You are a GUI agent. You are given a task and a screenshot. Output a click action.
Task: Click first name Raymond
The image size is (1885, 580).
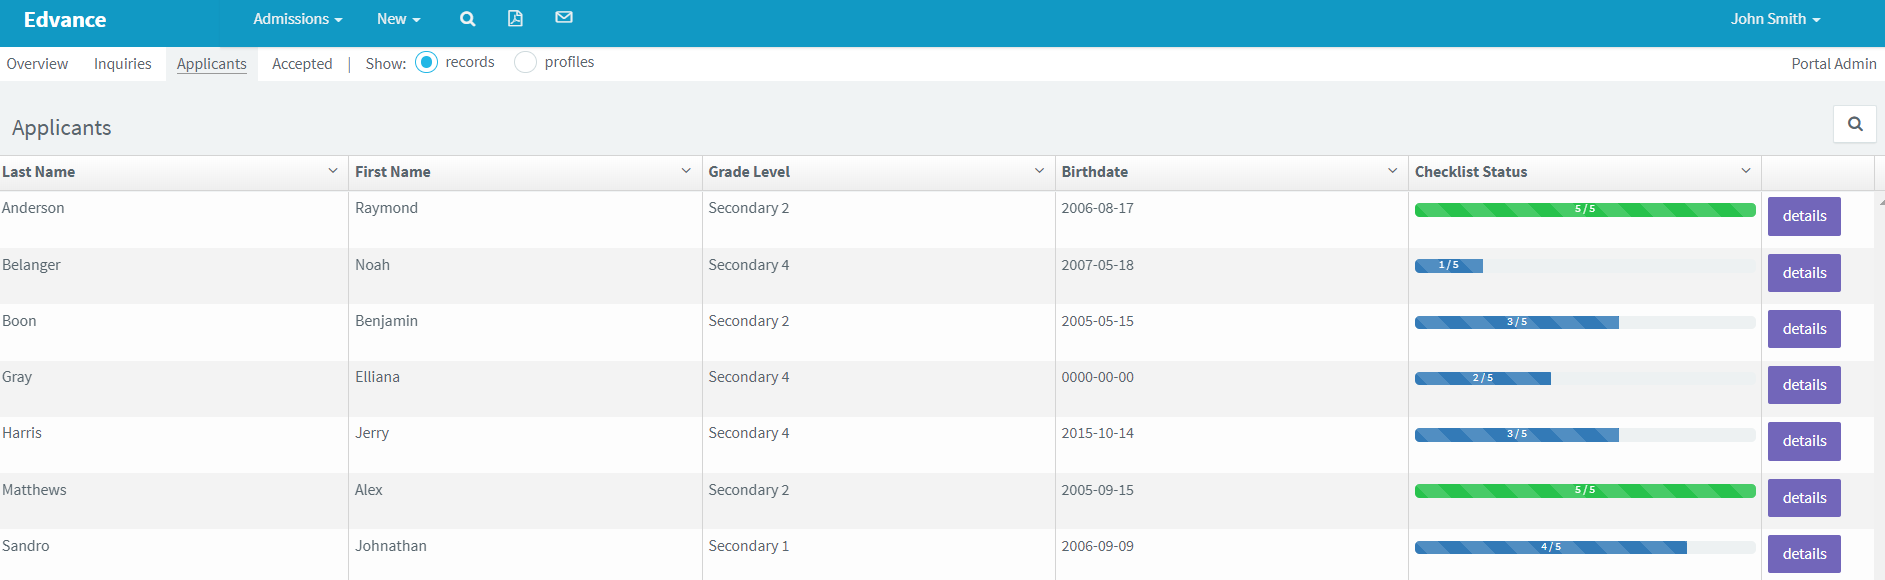click(x=386, y=208)
